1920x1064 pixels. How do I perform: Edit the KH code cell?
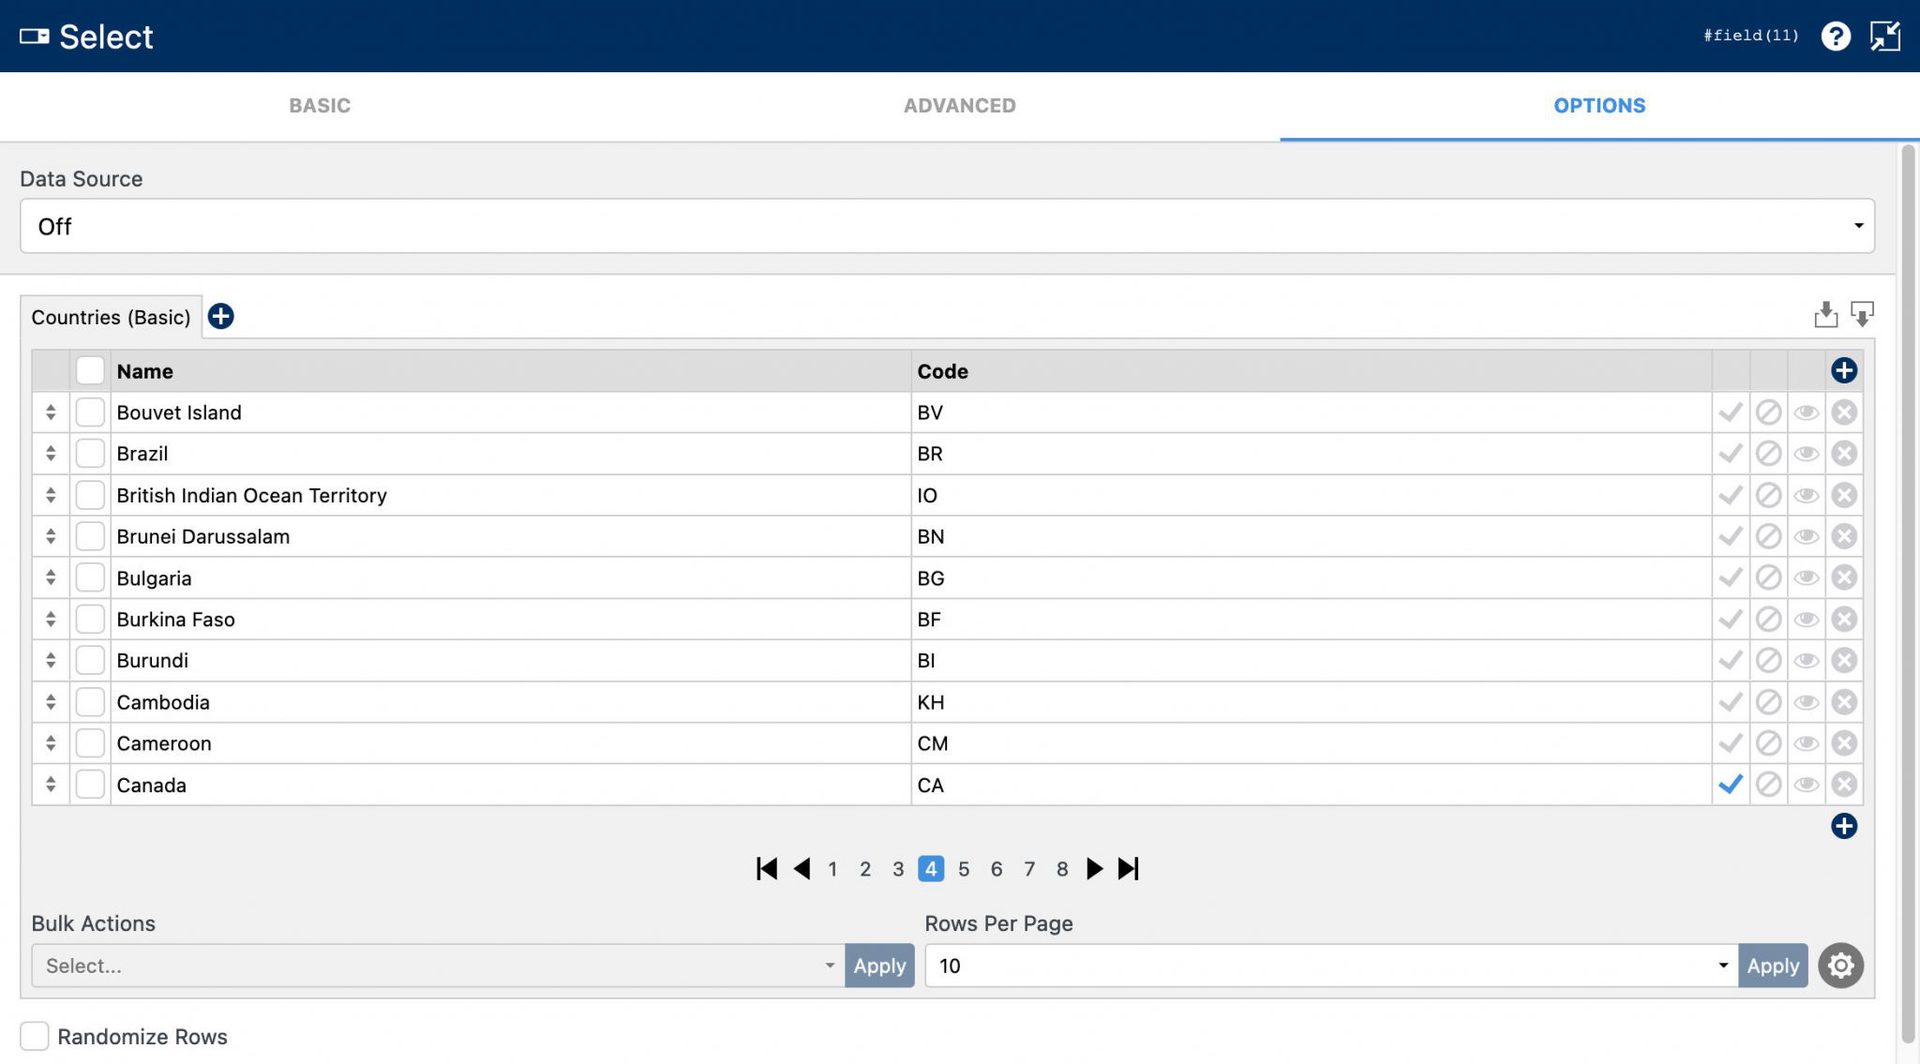click(x=1311, y=702)
